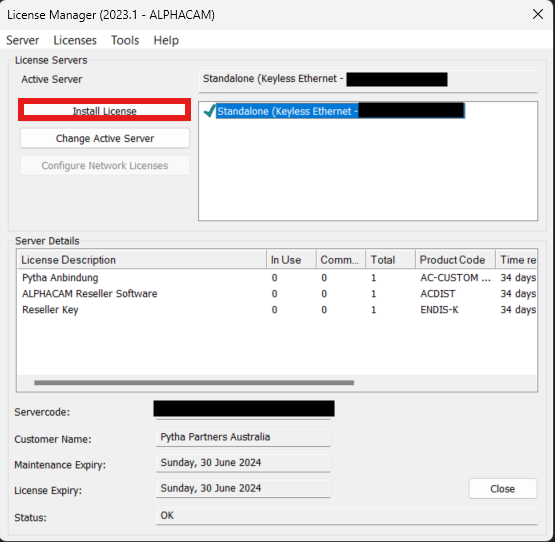Select the Standalone Keyless Ethernet server entry
Screen dimensions: 555x542
click(x=340, y=111)
